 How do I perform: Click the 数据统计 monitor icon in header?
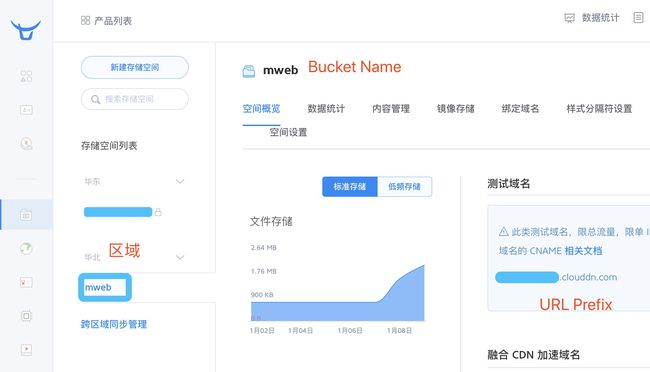[570, 18]
